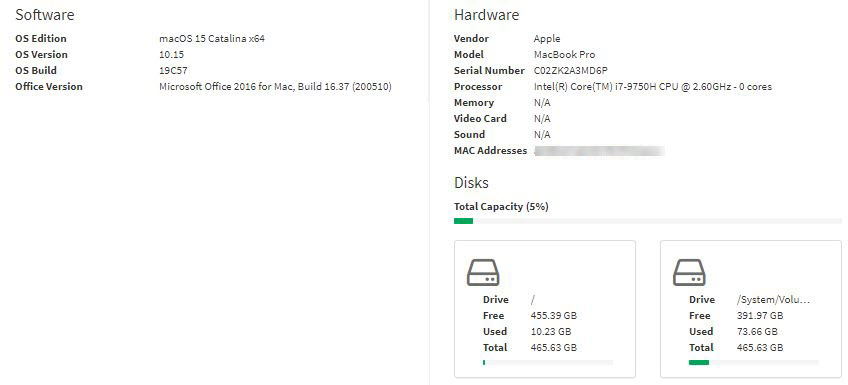Click the Apple vendor value
The height and width of the screenshot is (385, 848).
tap(547, 39)
